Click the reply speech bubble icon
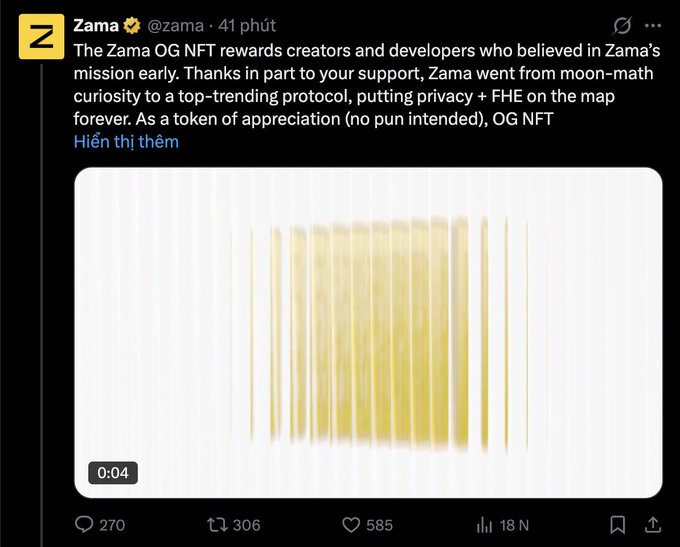 click(x=84, y=525)
